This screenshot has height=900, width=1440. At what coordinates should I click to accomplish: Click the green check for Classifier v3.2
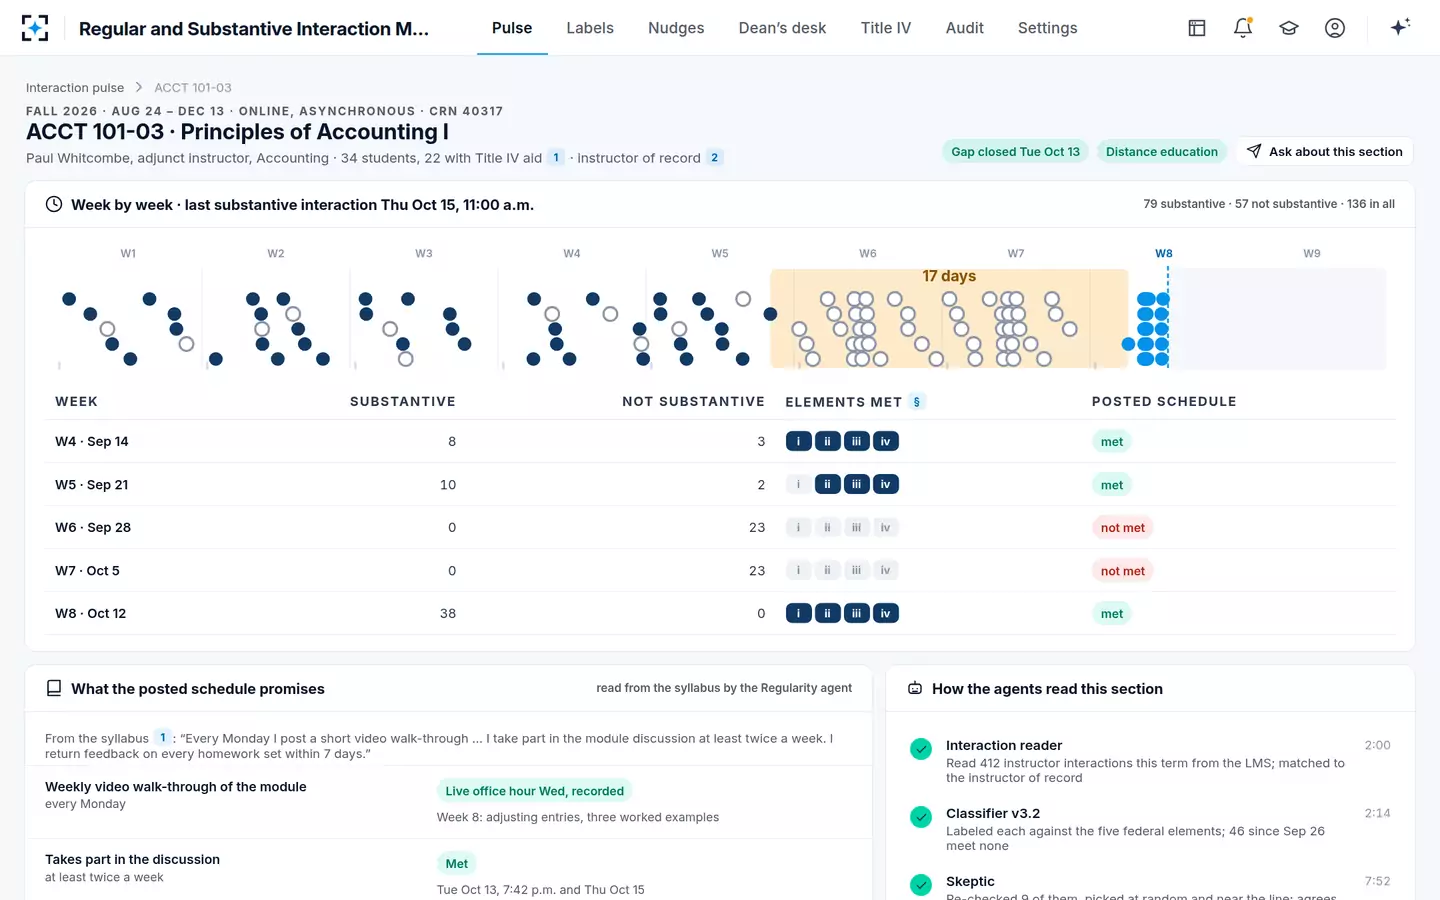pos(921,817)
